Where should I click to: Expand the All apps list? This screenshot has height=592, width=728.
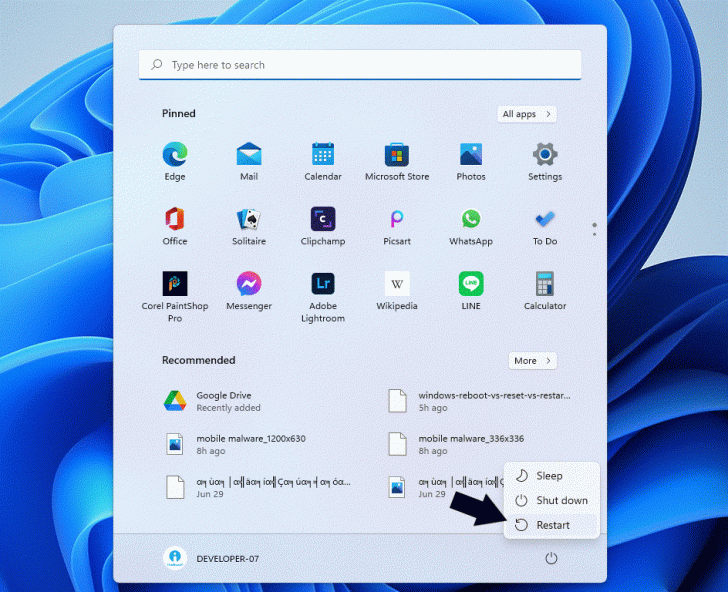(x=526, y=114)
